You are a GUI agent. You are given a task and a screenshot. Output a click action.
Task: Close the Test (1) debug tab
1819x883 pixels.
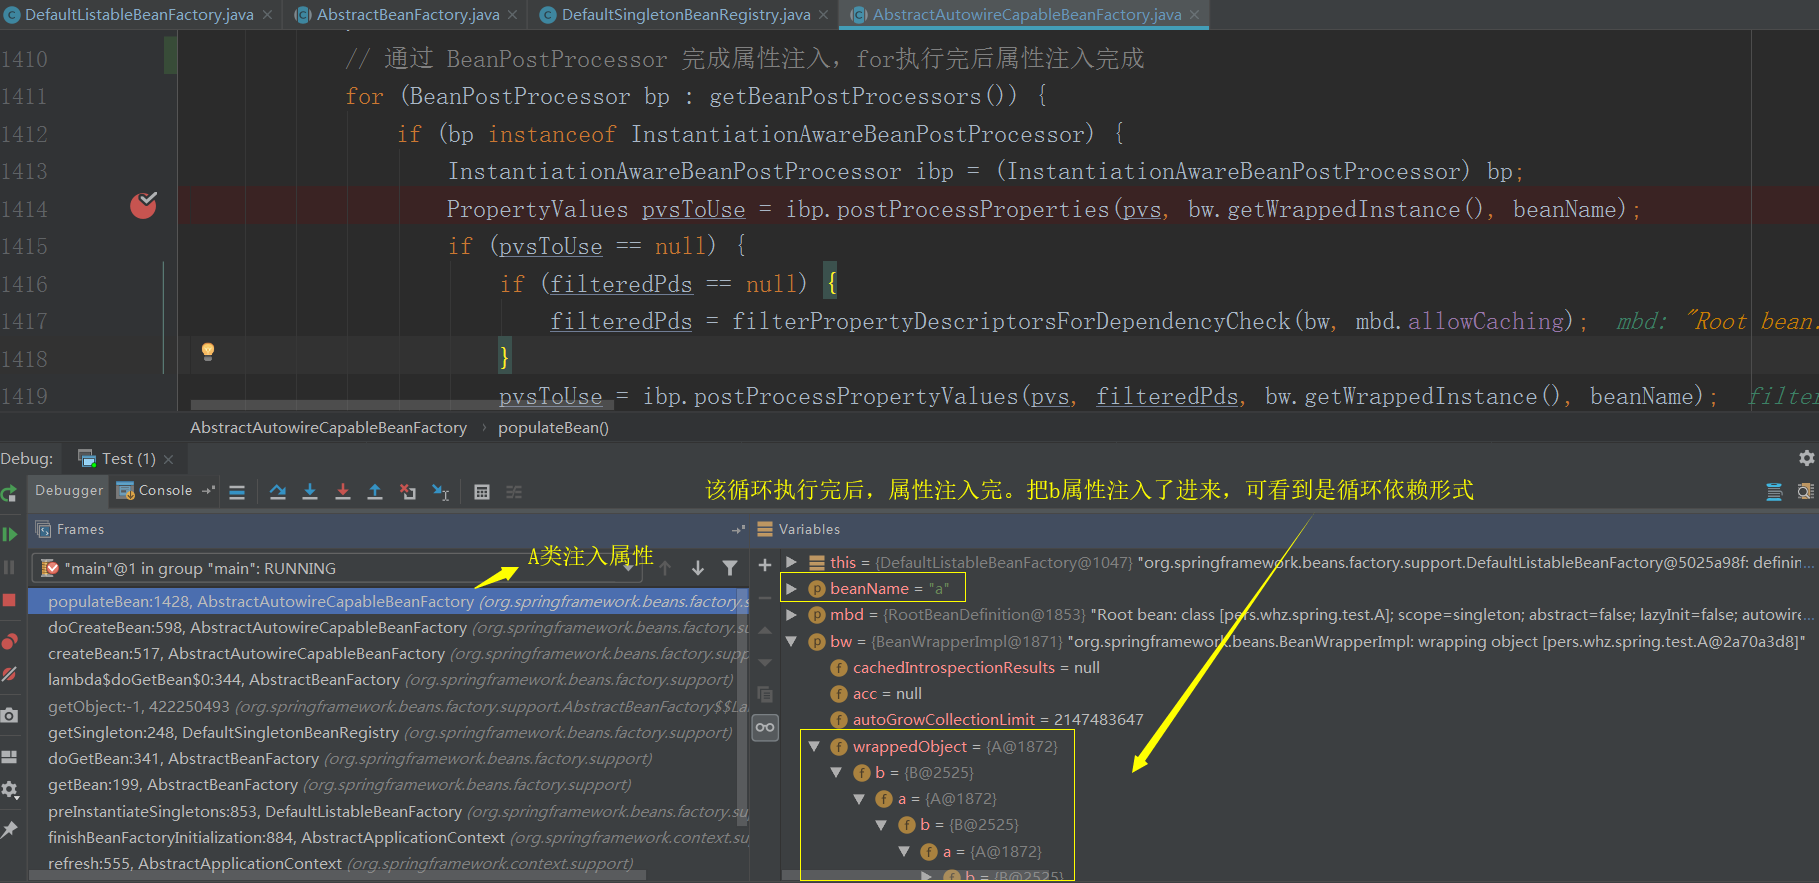[168, 459]
